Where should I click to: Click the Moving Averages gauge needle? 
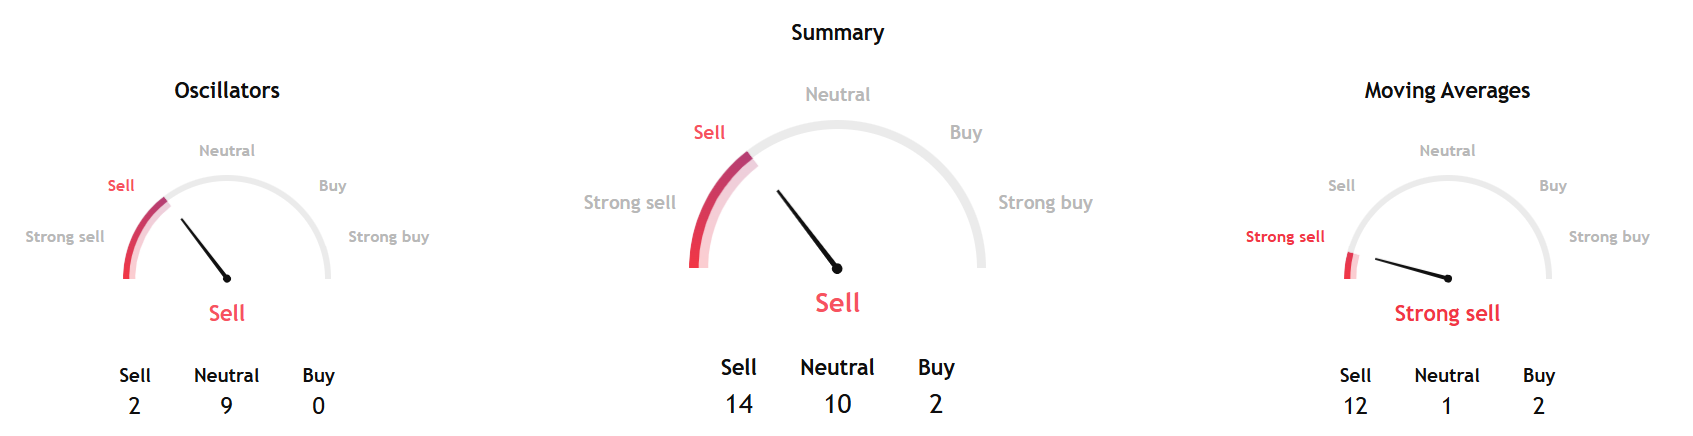pyautogui.click(x=1411, y=269)
